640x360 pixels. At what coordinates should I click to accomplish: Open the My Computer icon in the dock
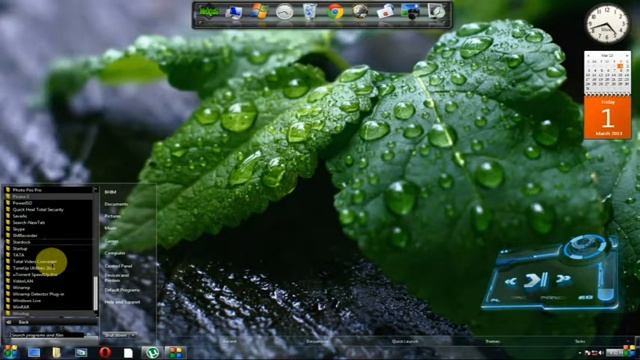(234, 13)
